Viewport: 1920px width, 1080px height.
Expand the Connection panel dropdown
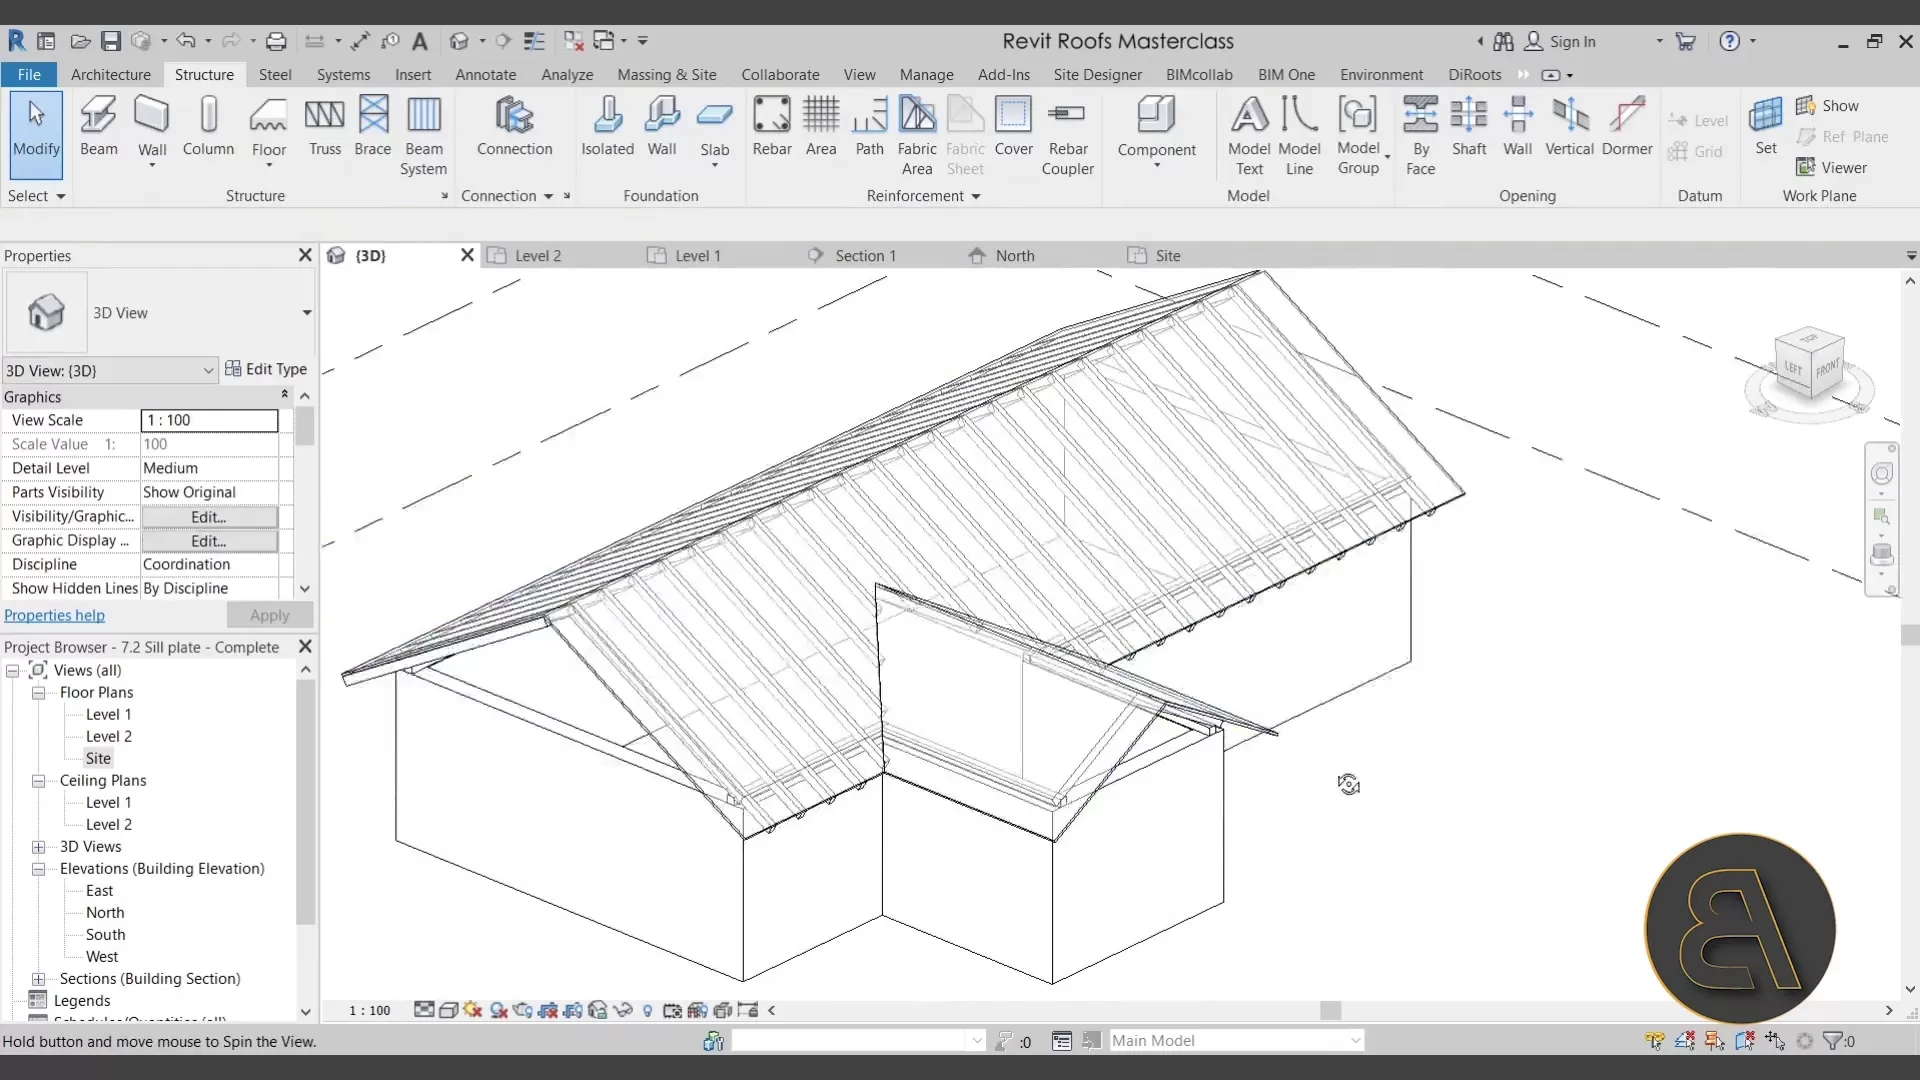[x=507, y=196]
